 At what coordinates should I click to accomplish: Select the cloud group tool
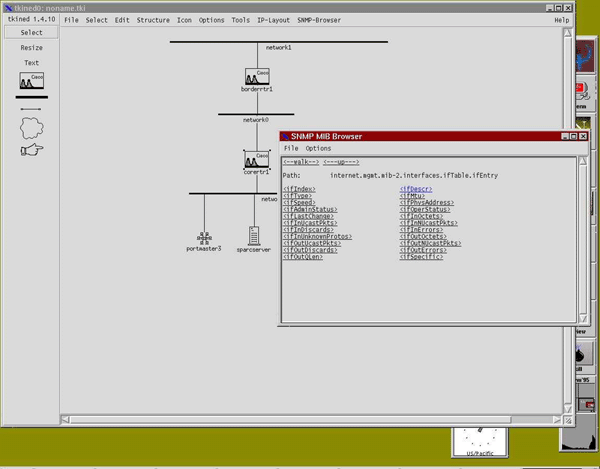point(31,128)
